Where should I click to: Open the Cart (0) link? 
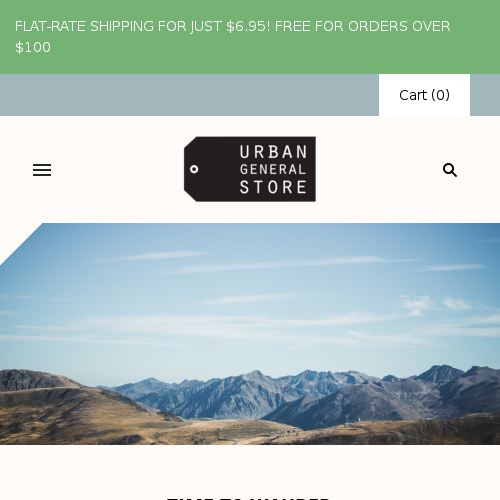pos(424,95)
